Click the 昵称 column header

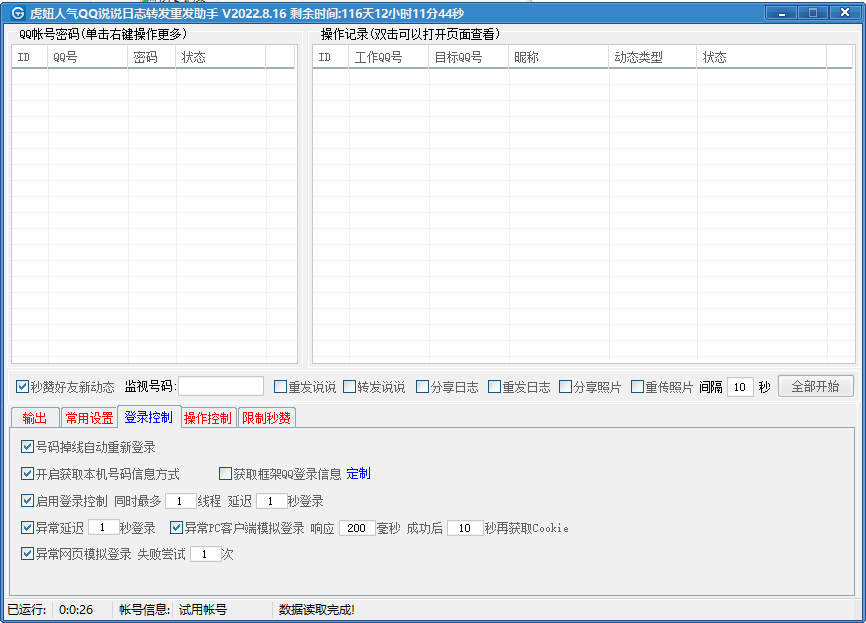(x=558, y=57)
